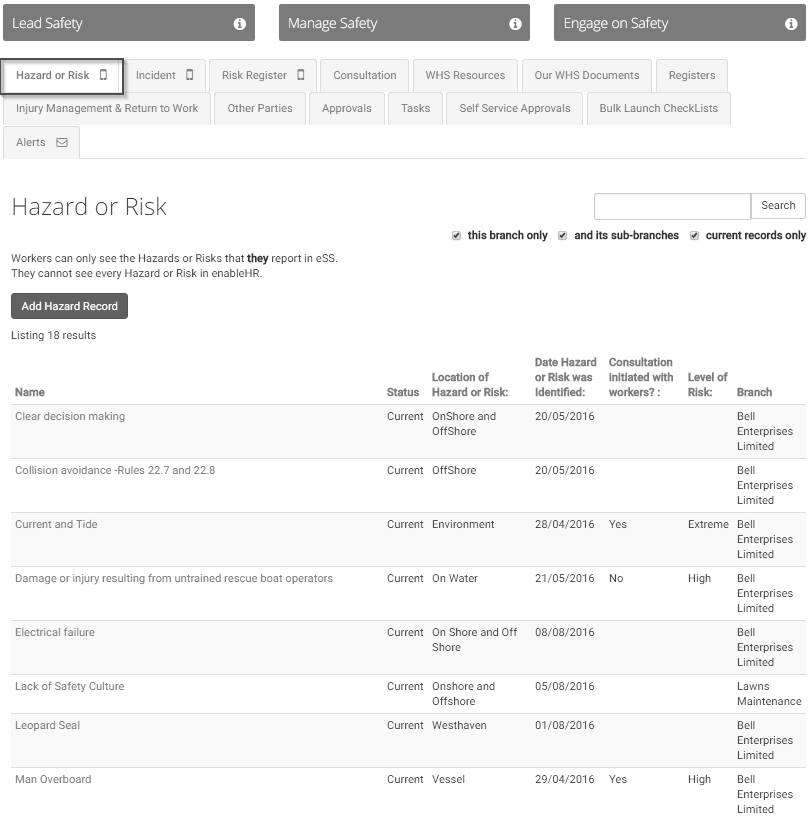Click 'Listing 18 results' text
810x816 pixels.
point(54,336)
